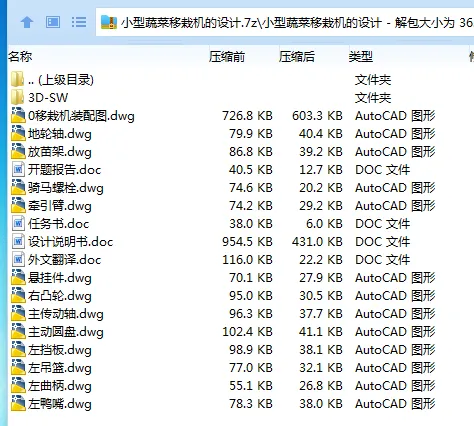Image resolution: width=474 pixels, height=426 pixels.
Task: Select file name 主动圆盘.dwg
Action: (66, 332)
